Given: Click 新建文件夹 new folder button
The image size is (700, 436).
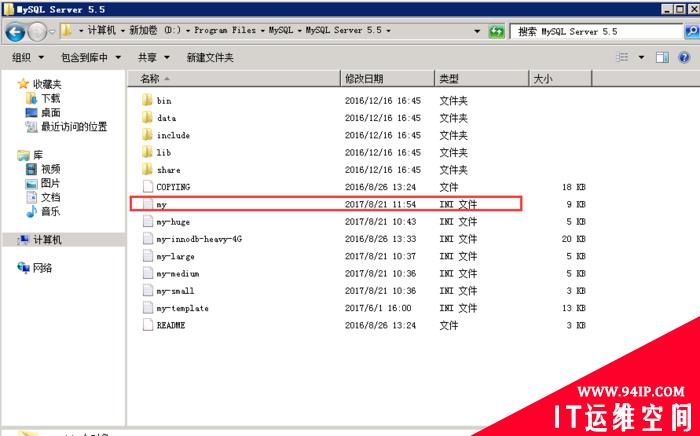Looking at the screenshot, I should (210, 57).
